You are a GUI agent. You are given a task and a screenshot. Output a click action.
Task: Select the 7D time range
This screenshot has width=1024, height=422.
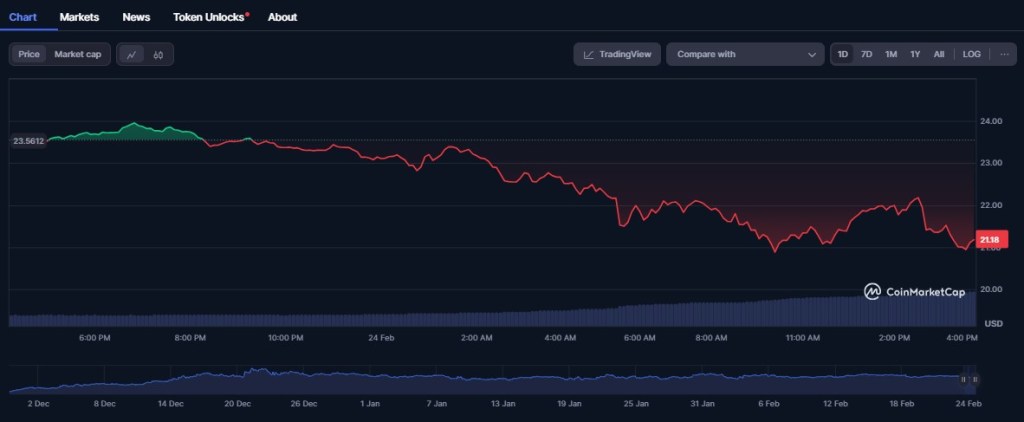pyautogui.click(x=867, y=54)
